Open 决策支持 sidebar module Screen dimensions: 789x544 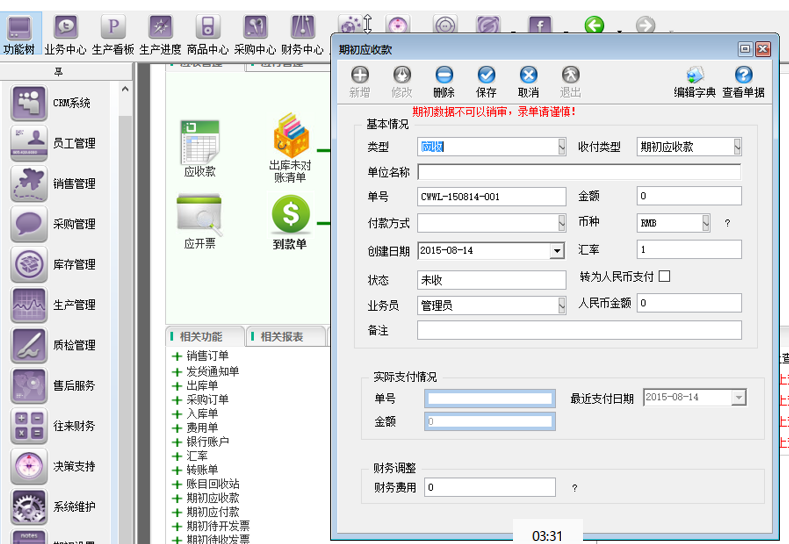click(x=53, y=466)
